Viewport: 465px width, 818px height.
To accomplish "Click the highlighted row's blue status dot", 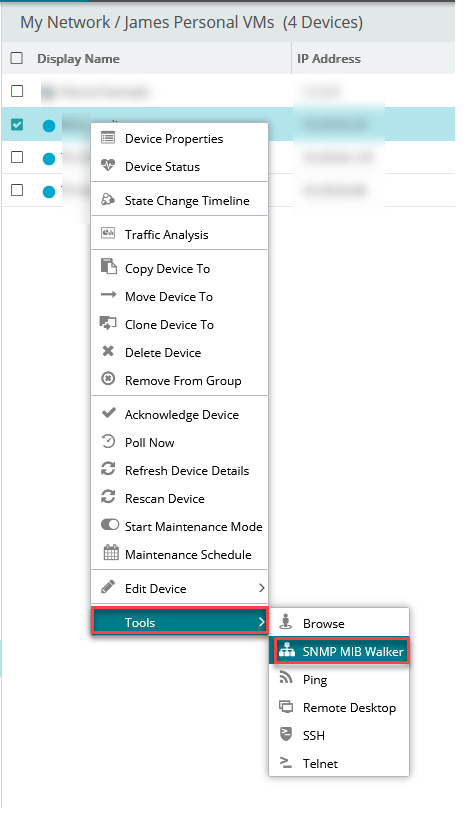I will coord(49,125).
